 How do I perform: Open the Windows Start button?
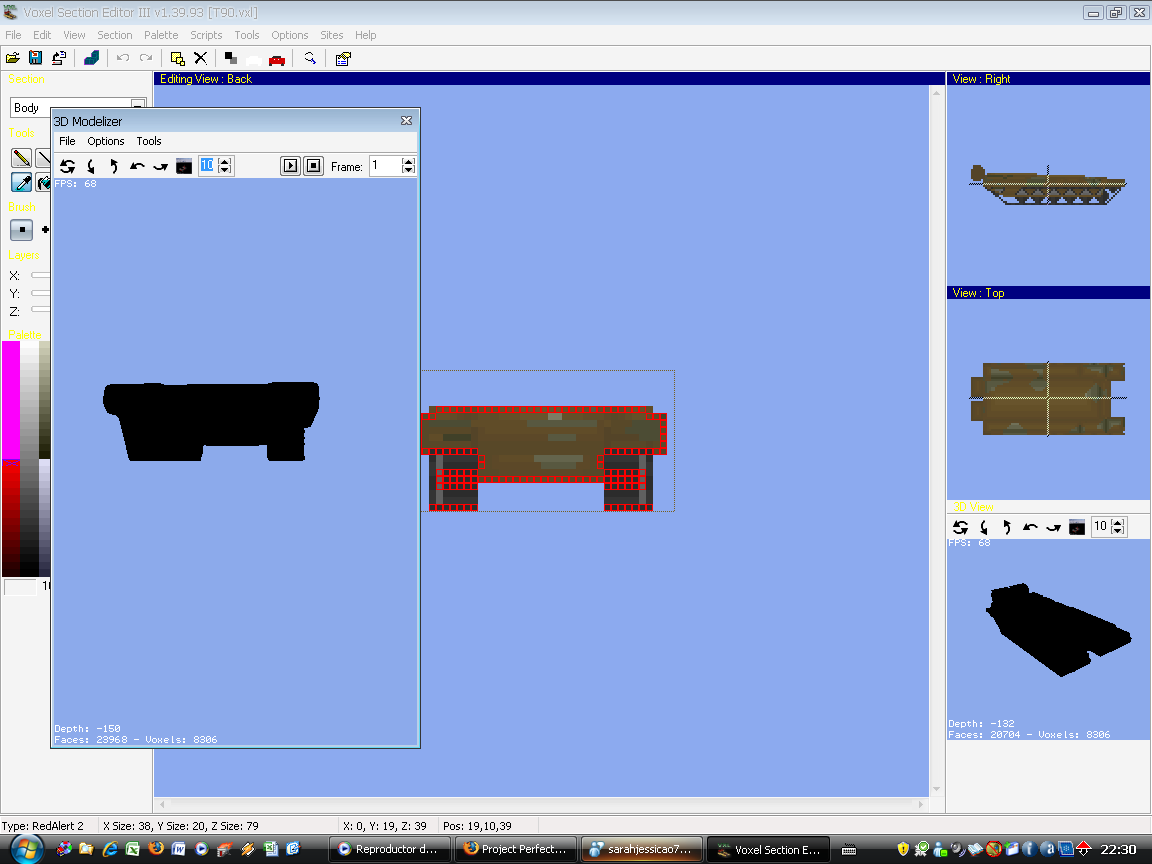[26, 849]
